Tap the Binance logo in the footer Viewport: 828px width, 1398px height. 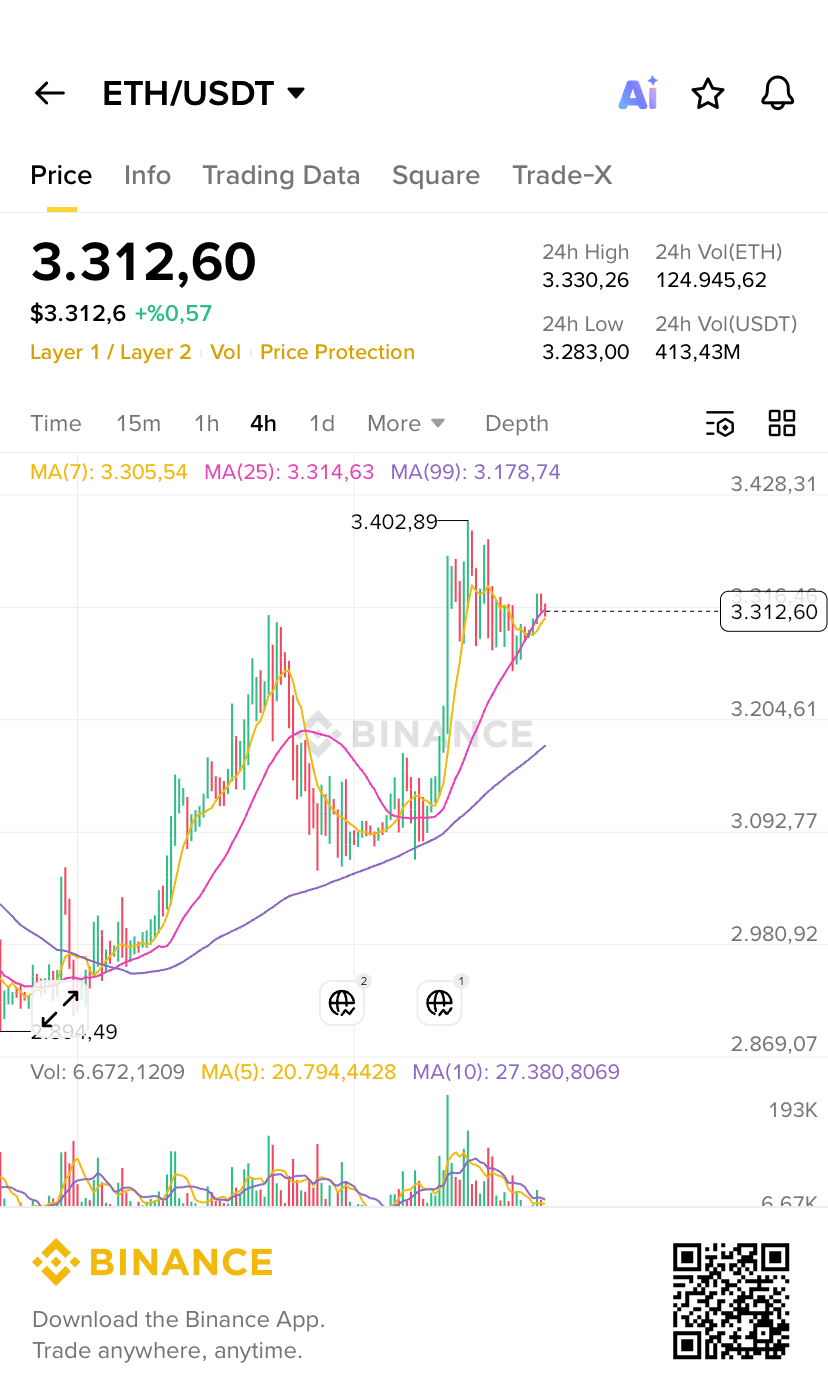pyautogui.click(x=153, y=1262)
